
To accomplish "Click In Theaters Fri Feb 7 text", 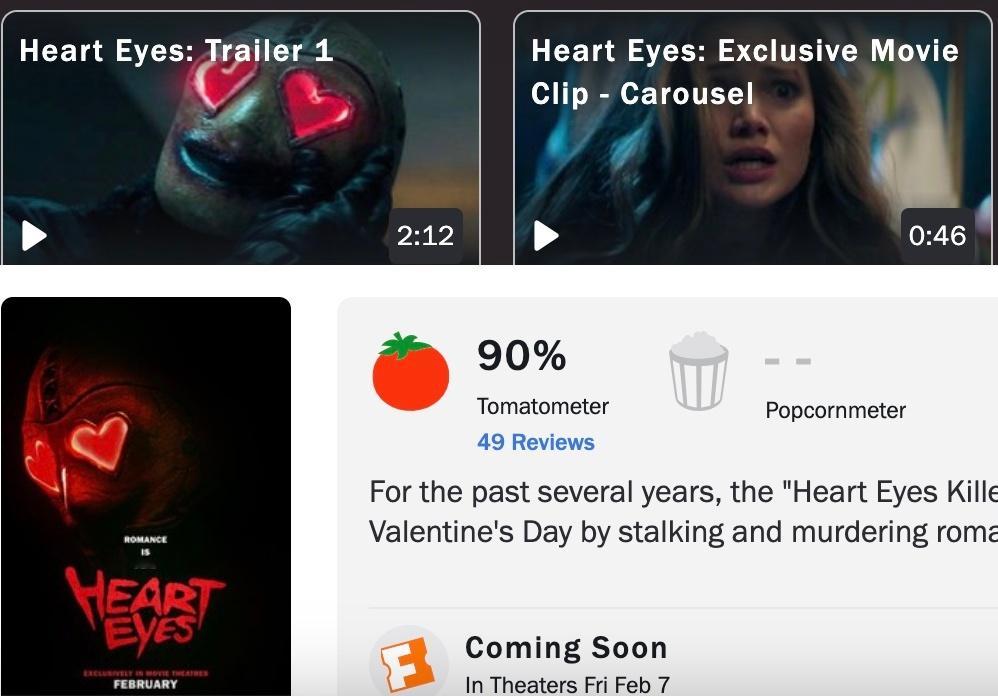I will 567,685.
